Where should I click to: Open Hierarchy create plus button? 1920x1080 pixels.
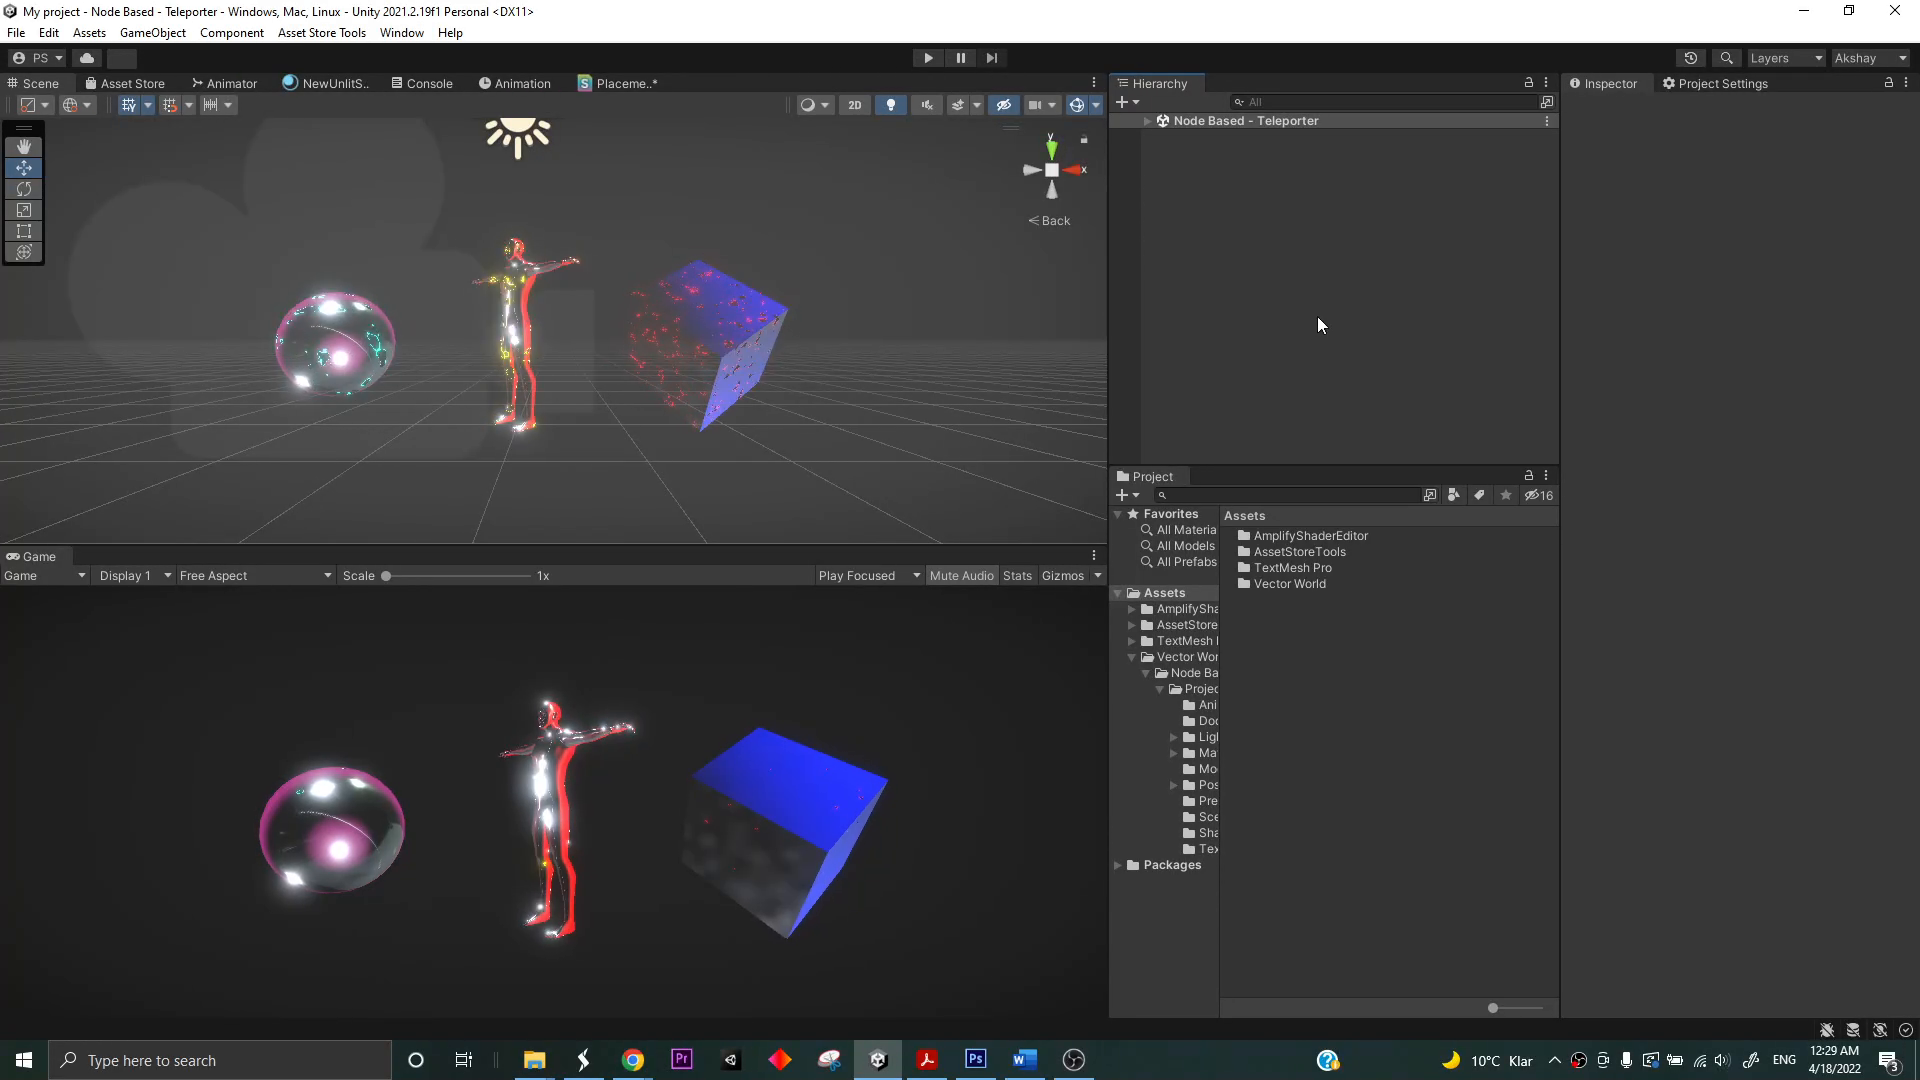1127,102
